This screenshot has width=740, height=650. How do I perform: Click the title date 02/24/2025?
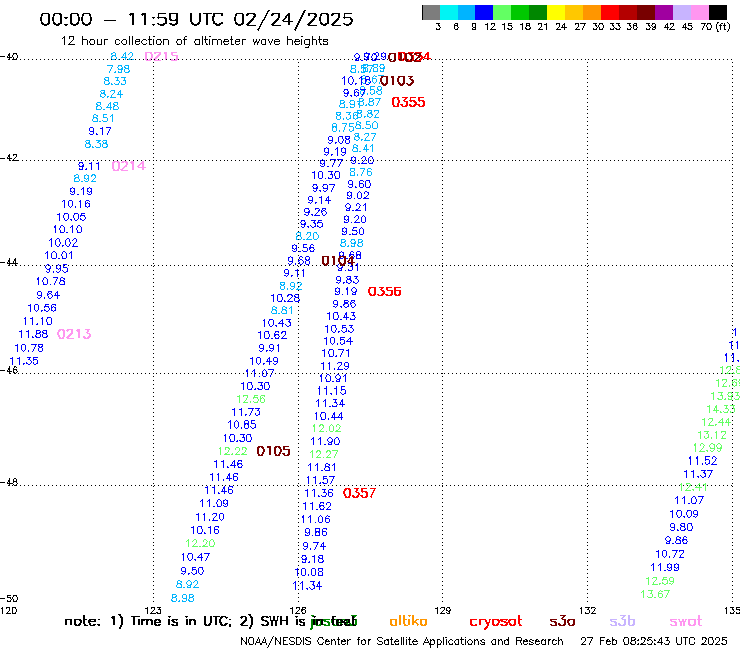tap(293, 19)
